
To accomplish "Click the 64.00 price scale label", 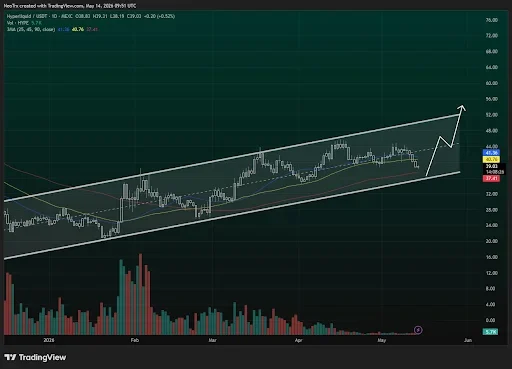I will [492, 67].
